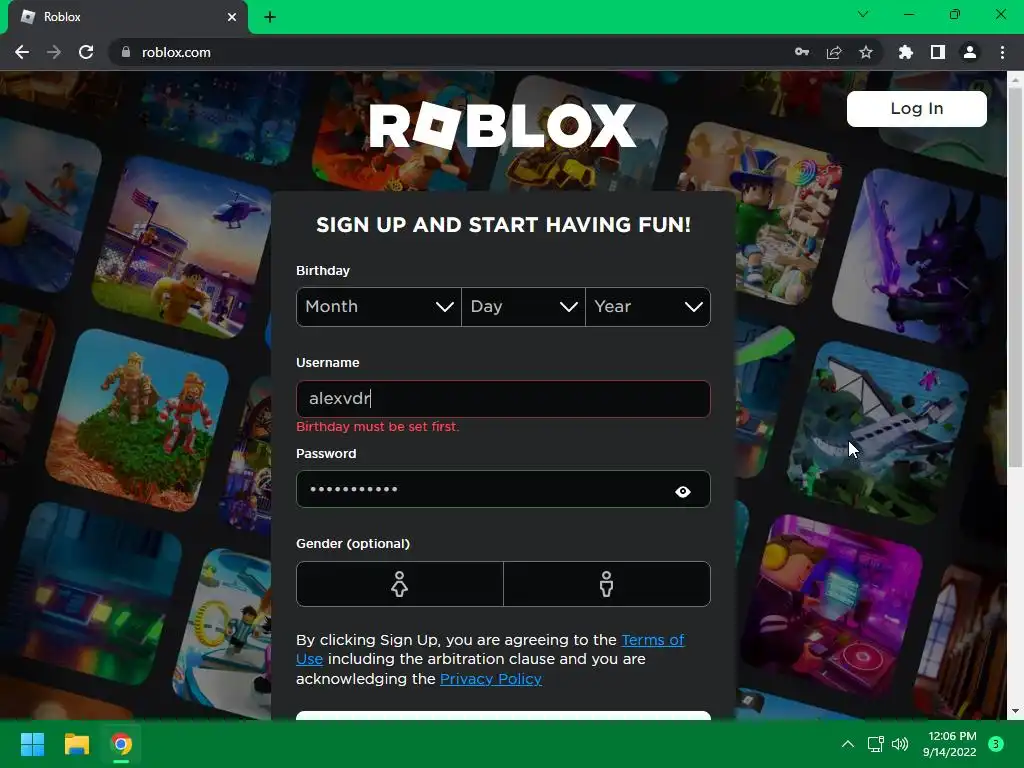This screenshot has width=1024, height=768.
Task: Click the Roblox logo
Action: click(503, 125)
